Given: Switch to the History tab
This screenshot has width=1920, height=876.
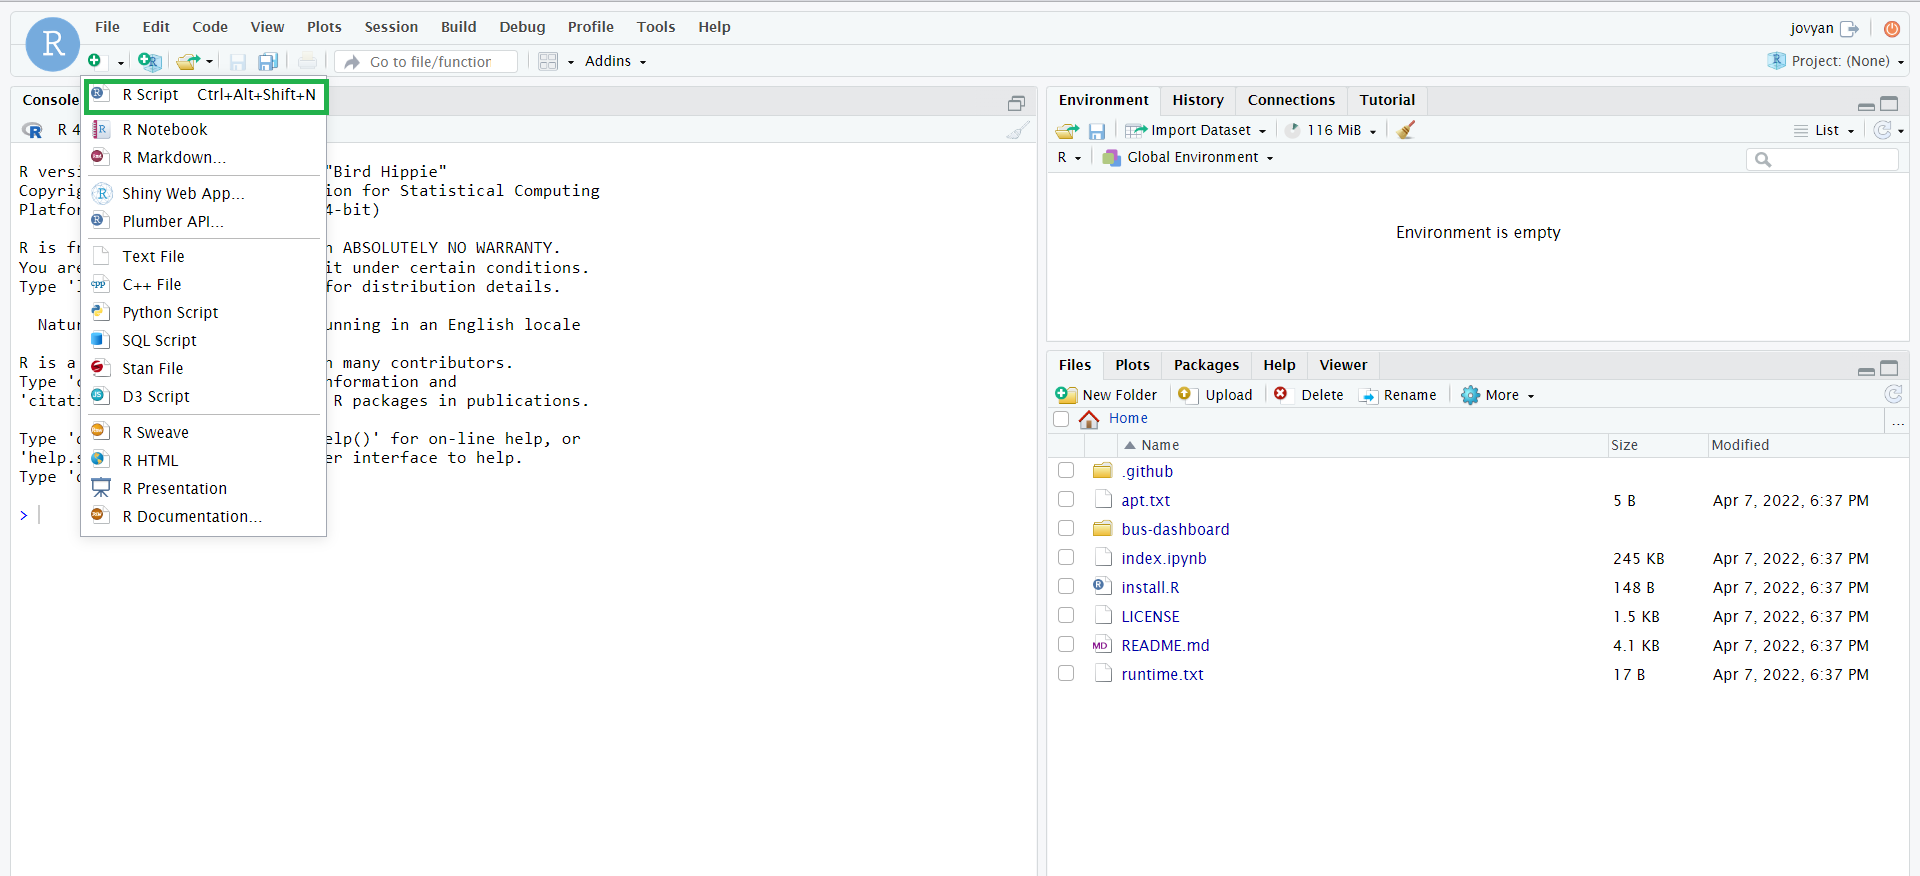Looking at the screenshot, I should 1197,100.
